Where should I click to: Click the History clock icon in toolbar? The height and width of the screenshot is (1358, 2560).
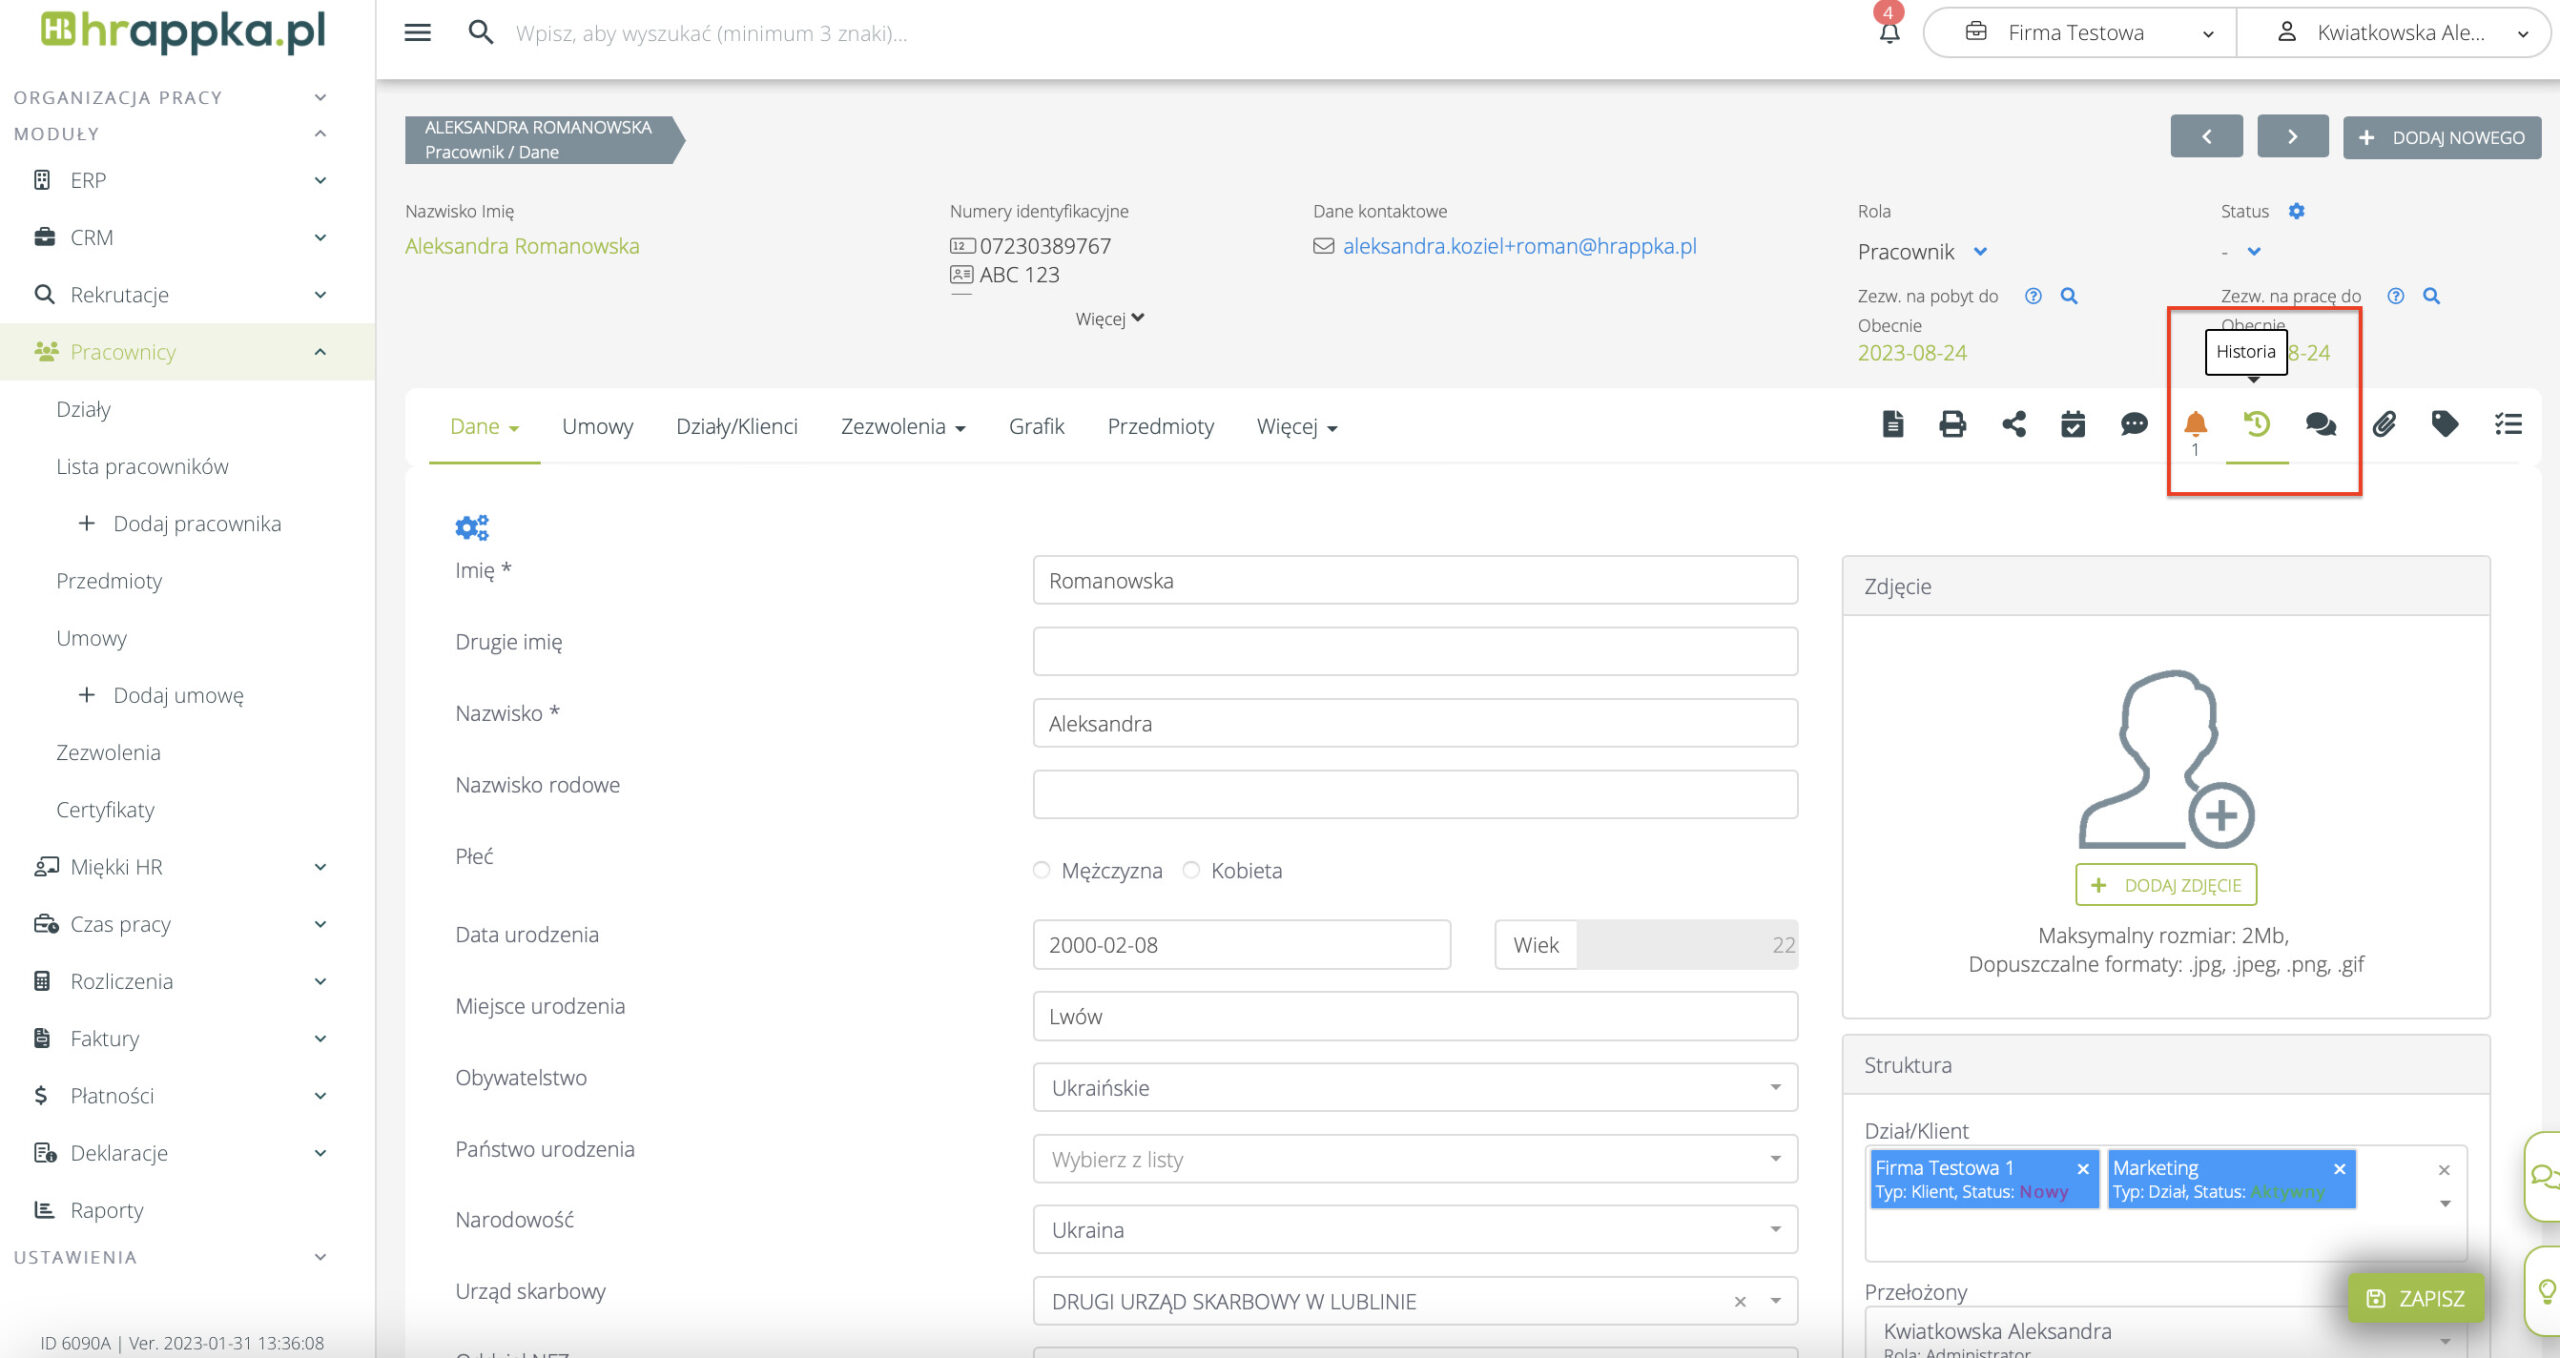click(x=2256, y=425)
